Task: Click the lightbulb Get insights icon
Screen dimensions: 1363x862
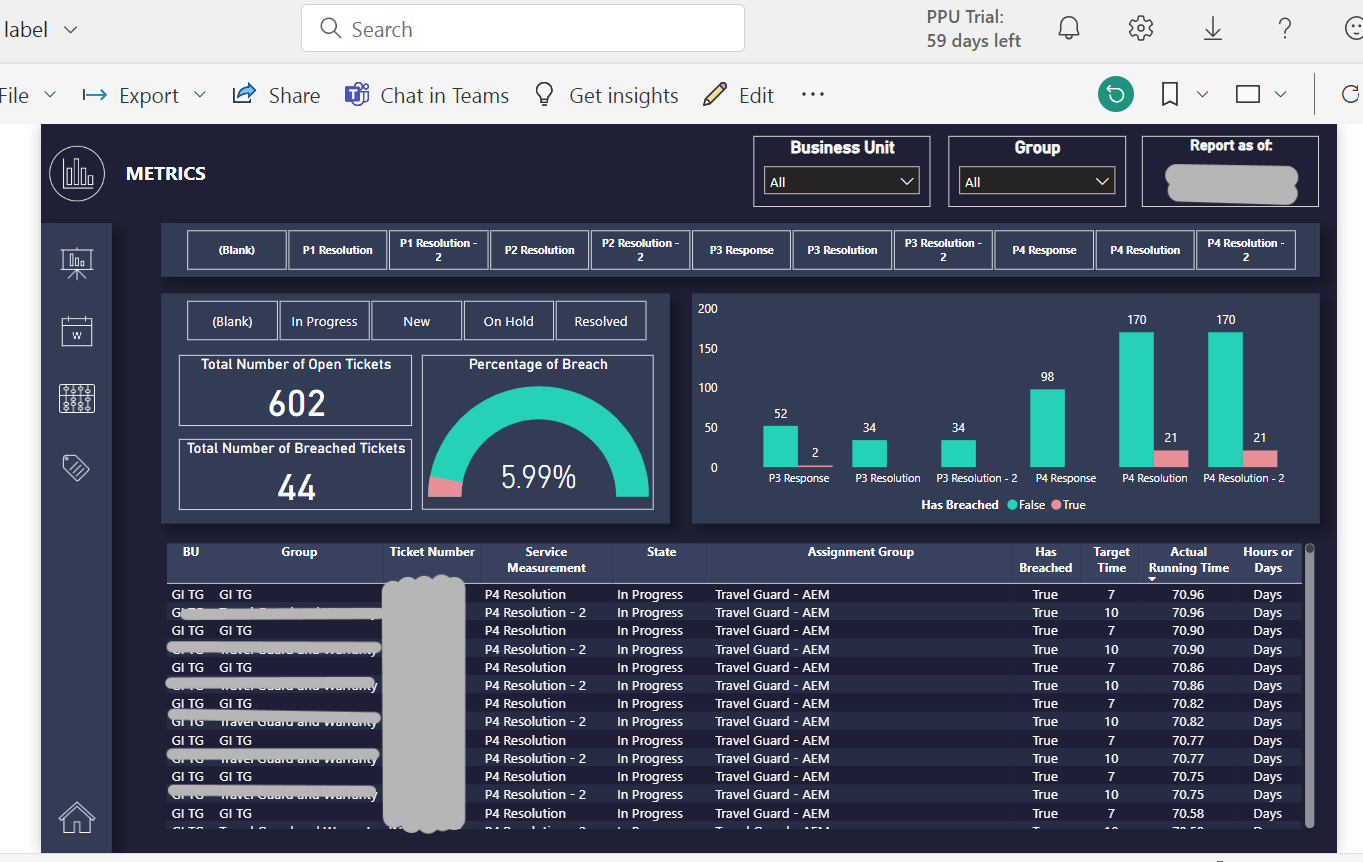Action: tap(544, 95)
